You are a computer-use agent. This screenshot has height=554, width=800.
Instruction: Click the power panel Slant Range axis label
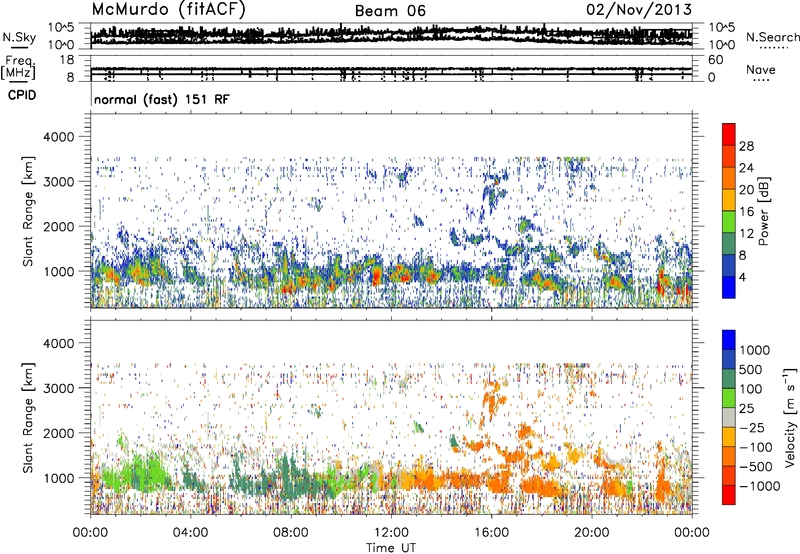tap(28, 211)
